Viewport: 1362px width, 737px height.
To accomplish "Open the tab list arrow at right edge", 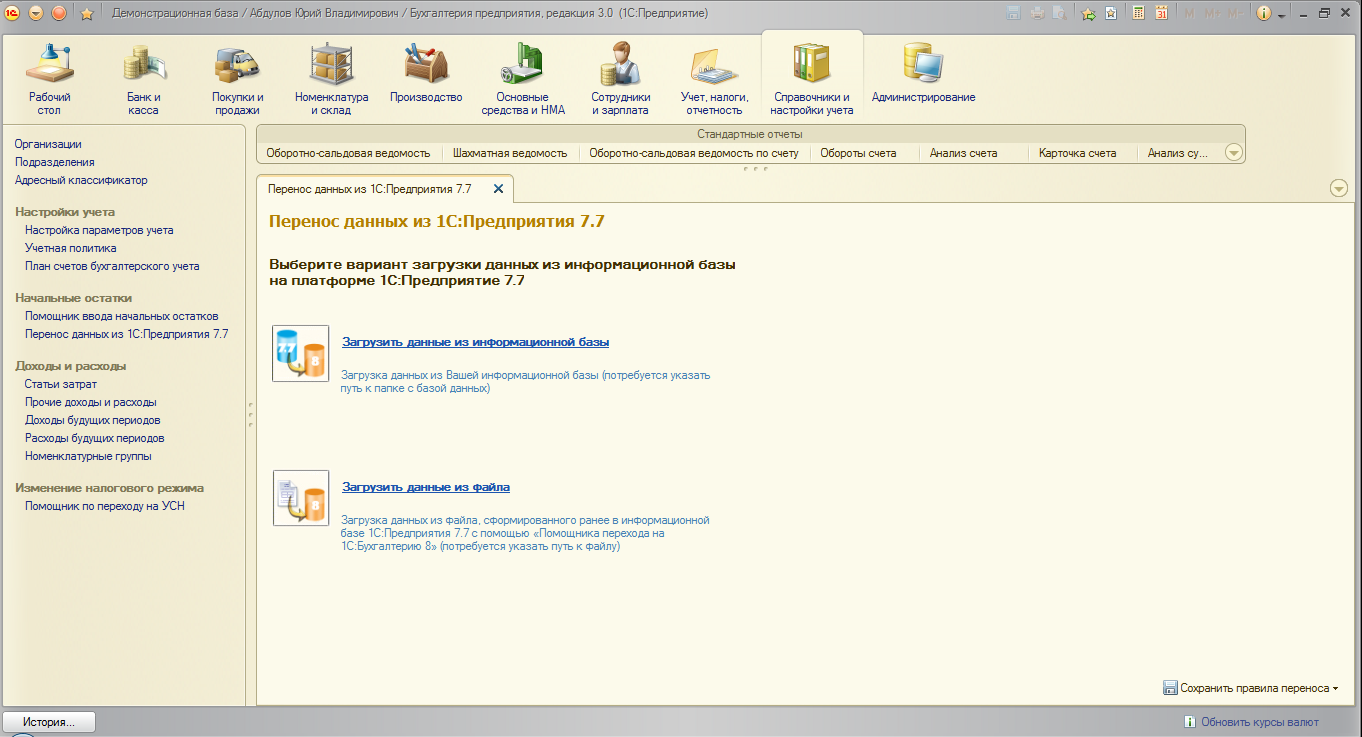I will pyautogui.click(x=1339, y=189).
